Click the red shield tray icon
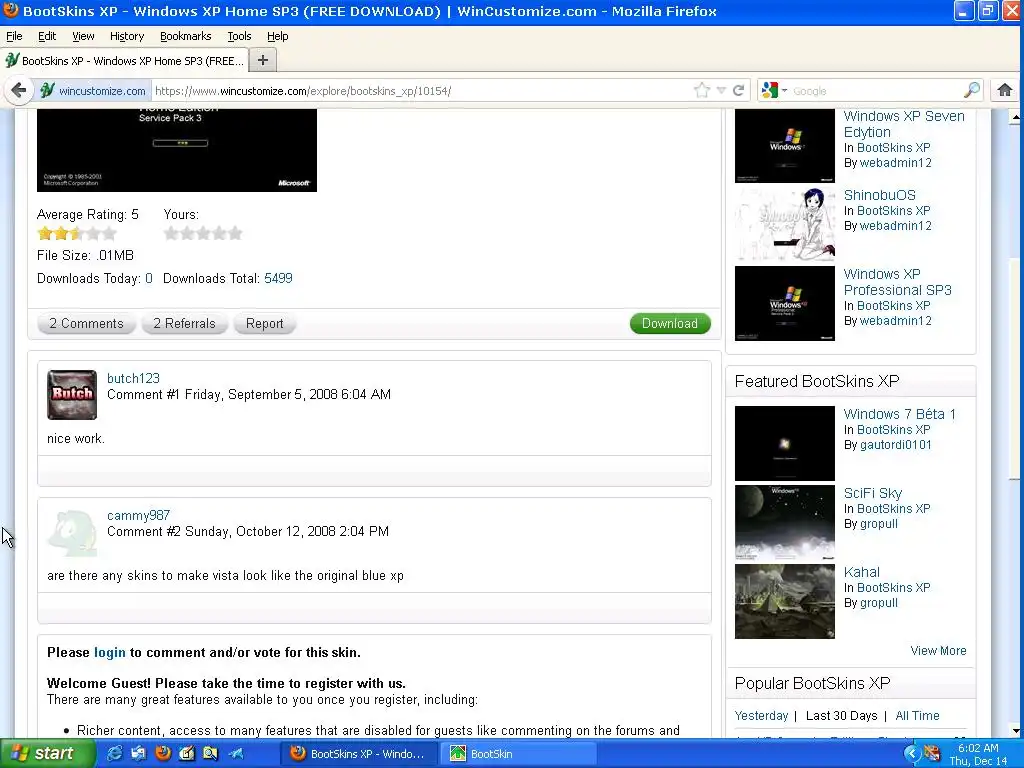The height and width of the screenshot is (768, 1024). [x=932, y=754]
